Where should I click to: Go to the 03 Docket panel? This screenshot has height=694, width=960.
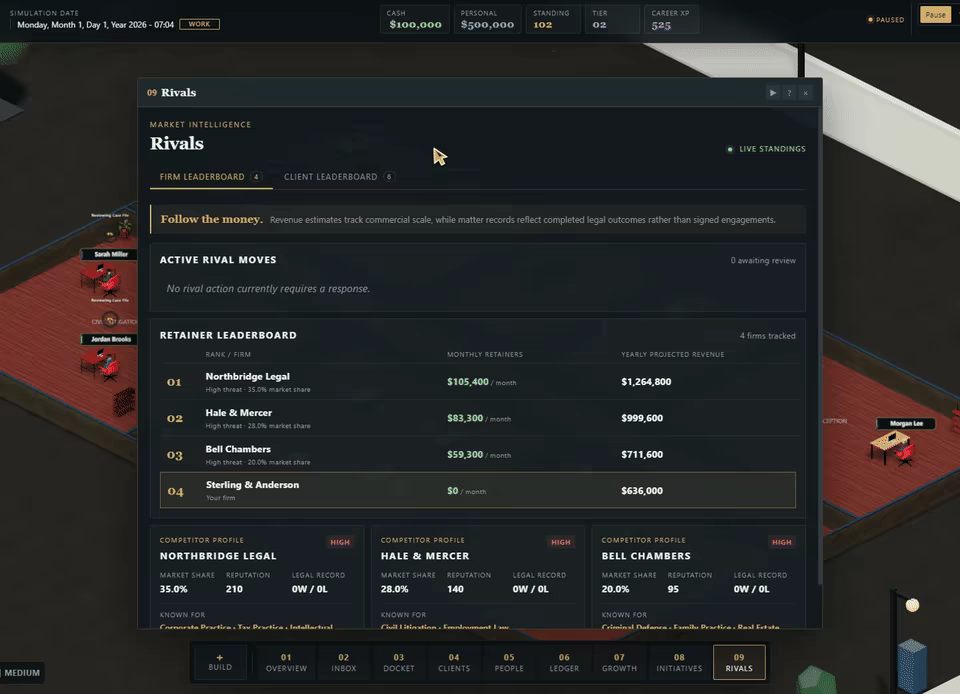[399, 662]
